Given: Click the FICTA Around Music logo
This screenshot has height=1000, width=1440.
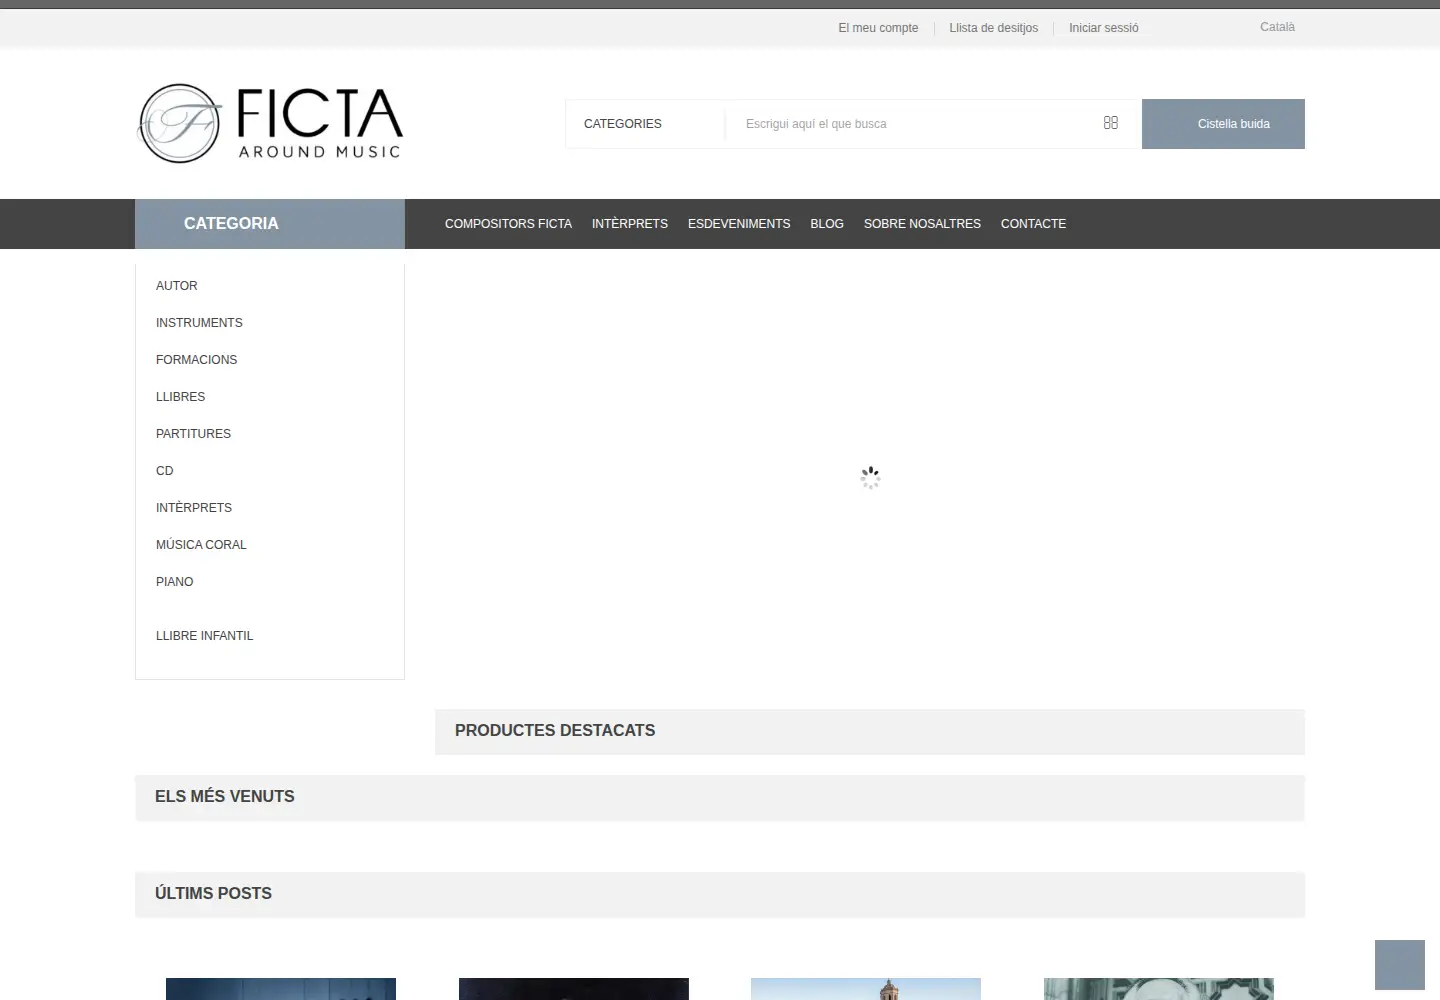Looking at the screenshot, I should (x=270, y=124).
